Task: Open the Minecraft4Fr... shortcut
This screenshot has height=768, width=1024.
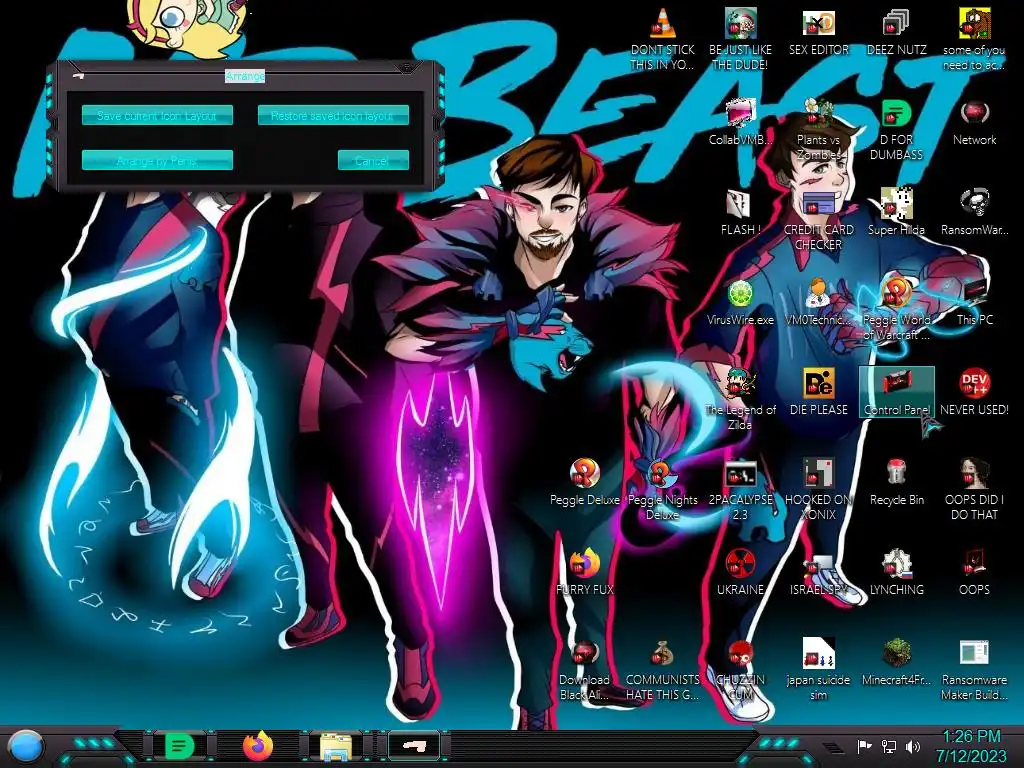Action: (896, 663)
